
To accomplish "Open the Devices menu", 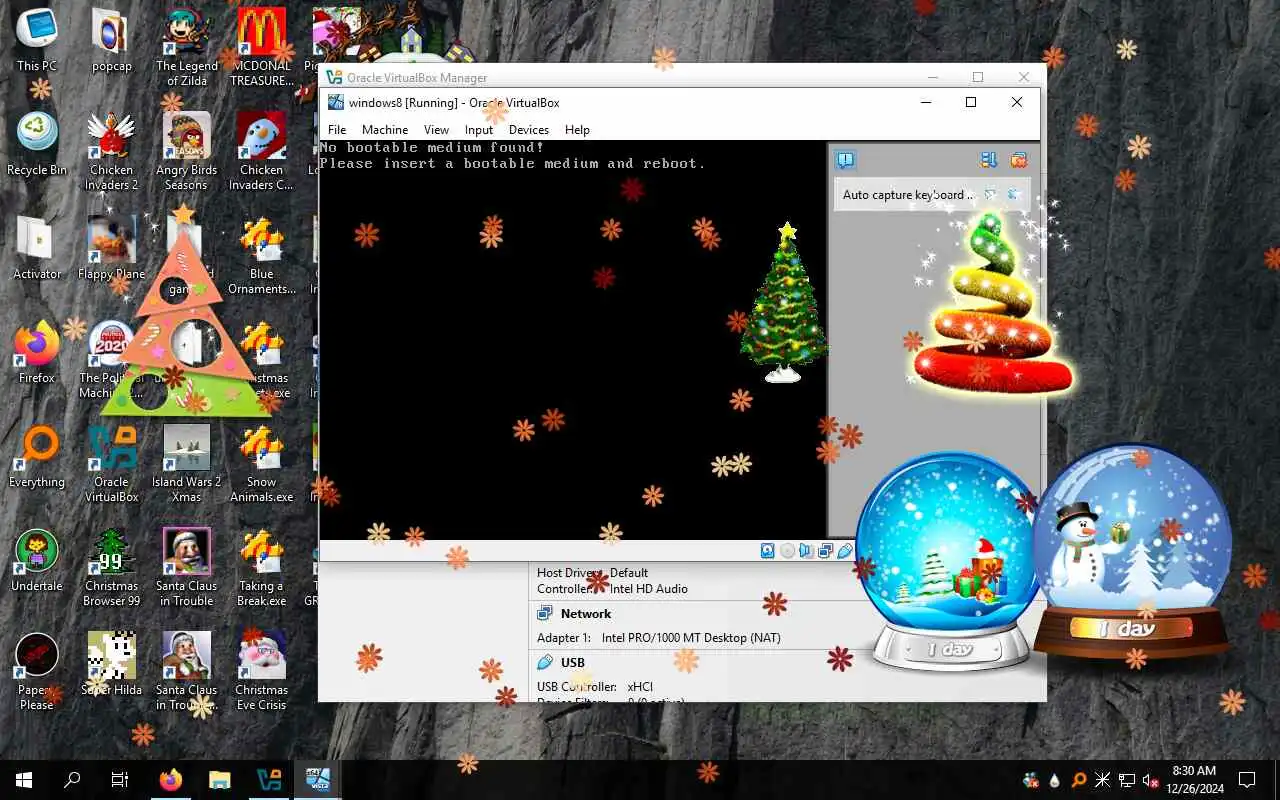I will point(529,130).
